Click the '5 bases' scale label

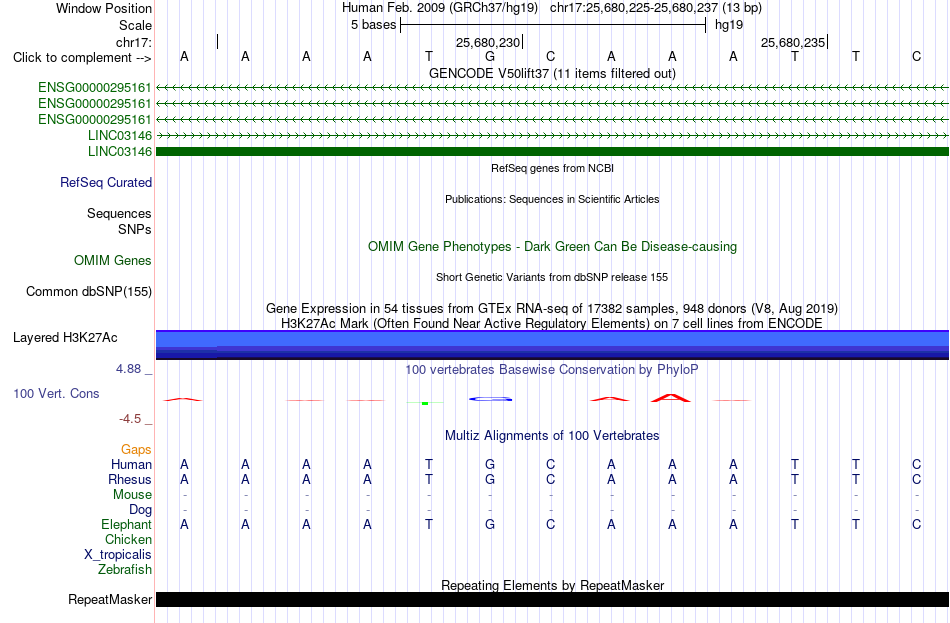373,25
